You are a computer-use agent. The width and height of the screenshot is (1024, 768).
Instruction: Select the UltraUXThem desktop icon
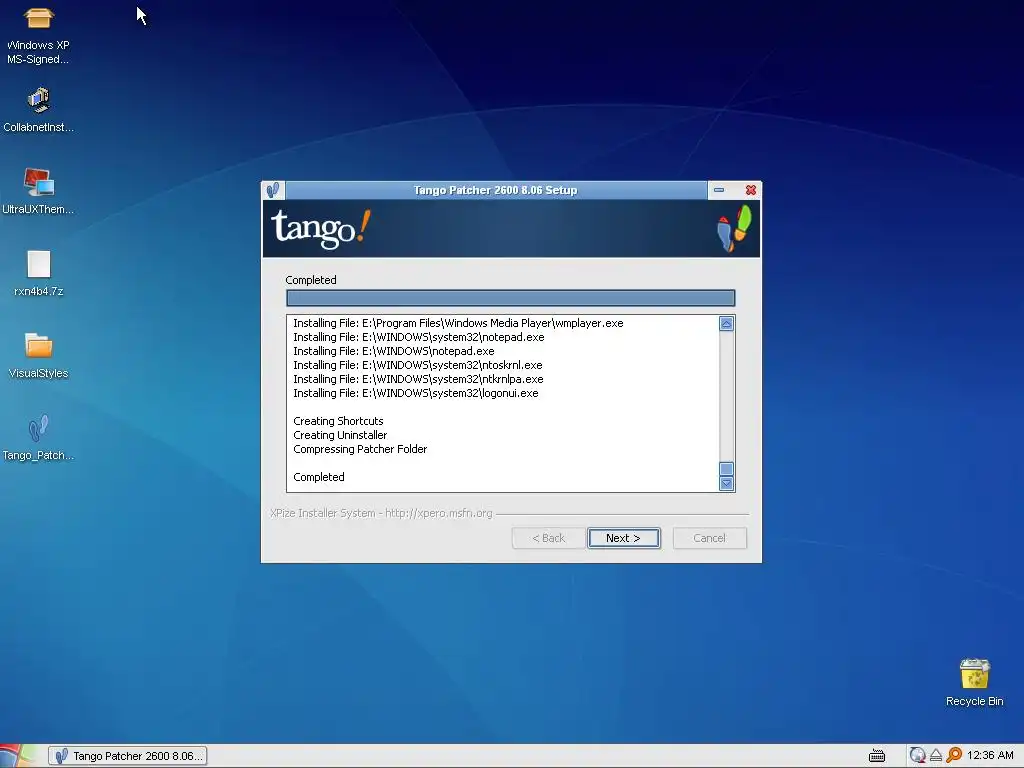[38, 191]
